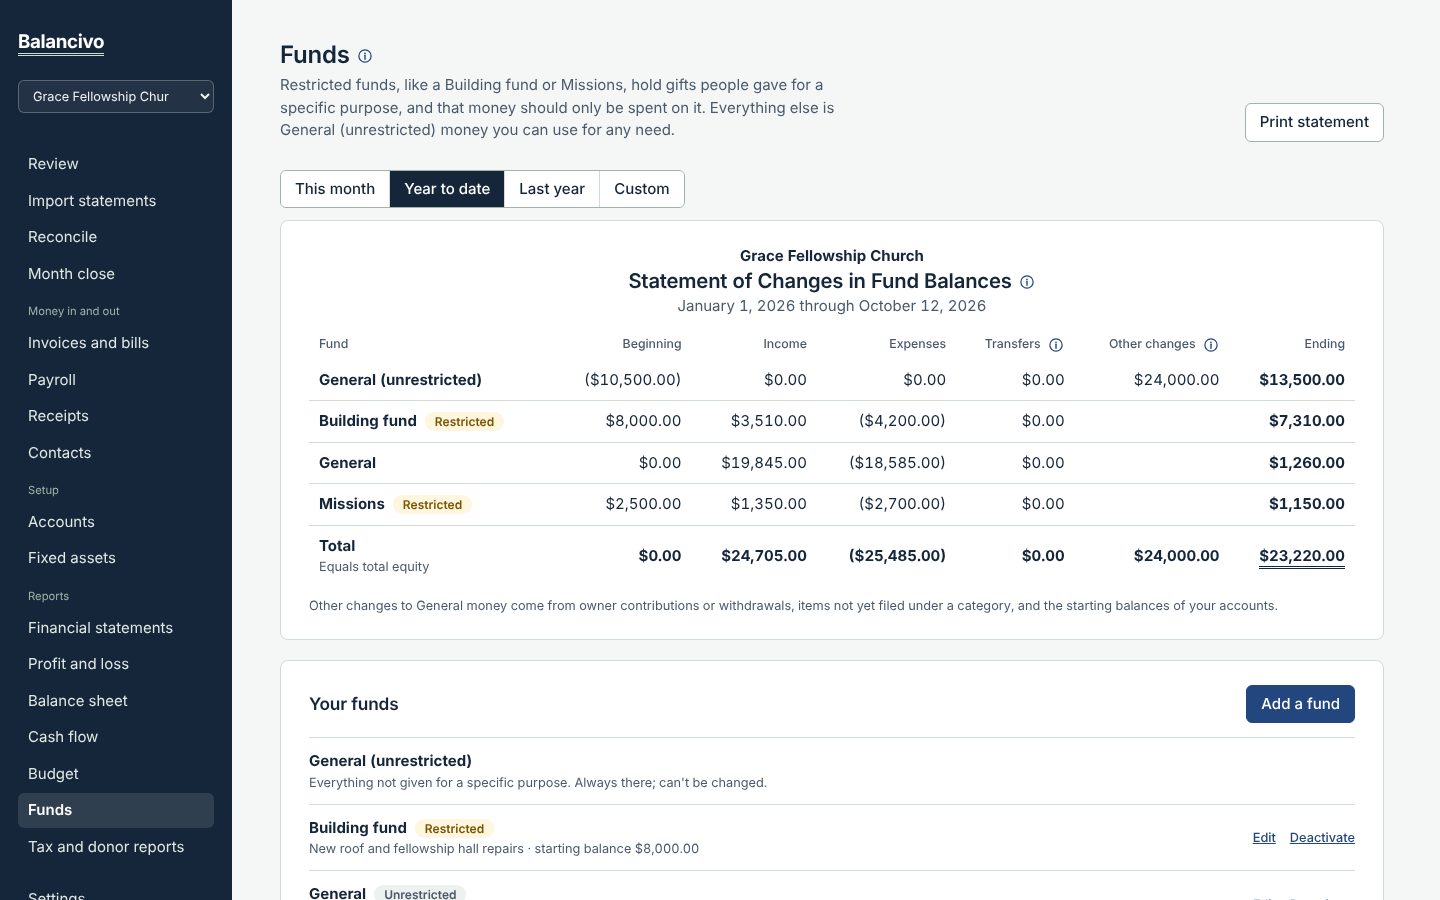View the Cash flow report
The width and height of the screenshot is (1440, 900).
pos(116,737)
